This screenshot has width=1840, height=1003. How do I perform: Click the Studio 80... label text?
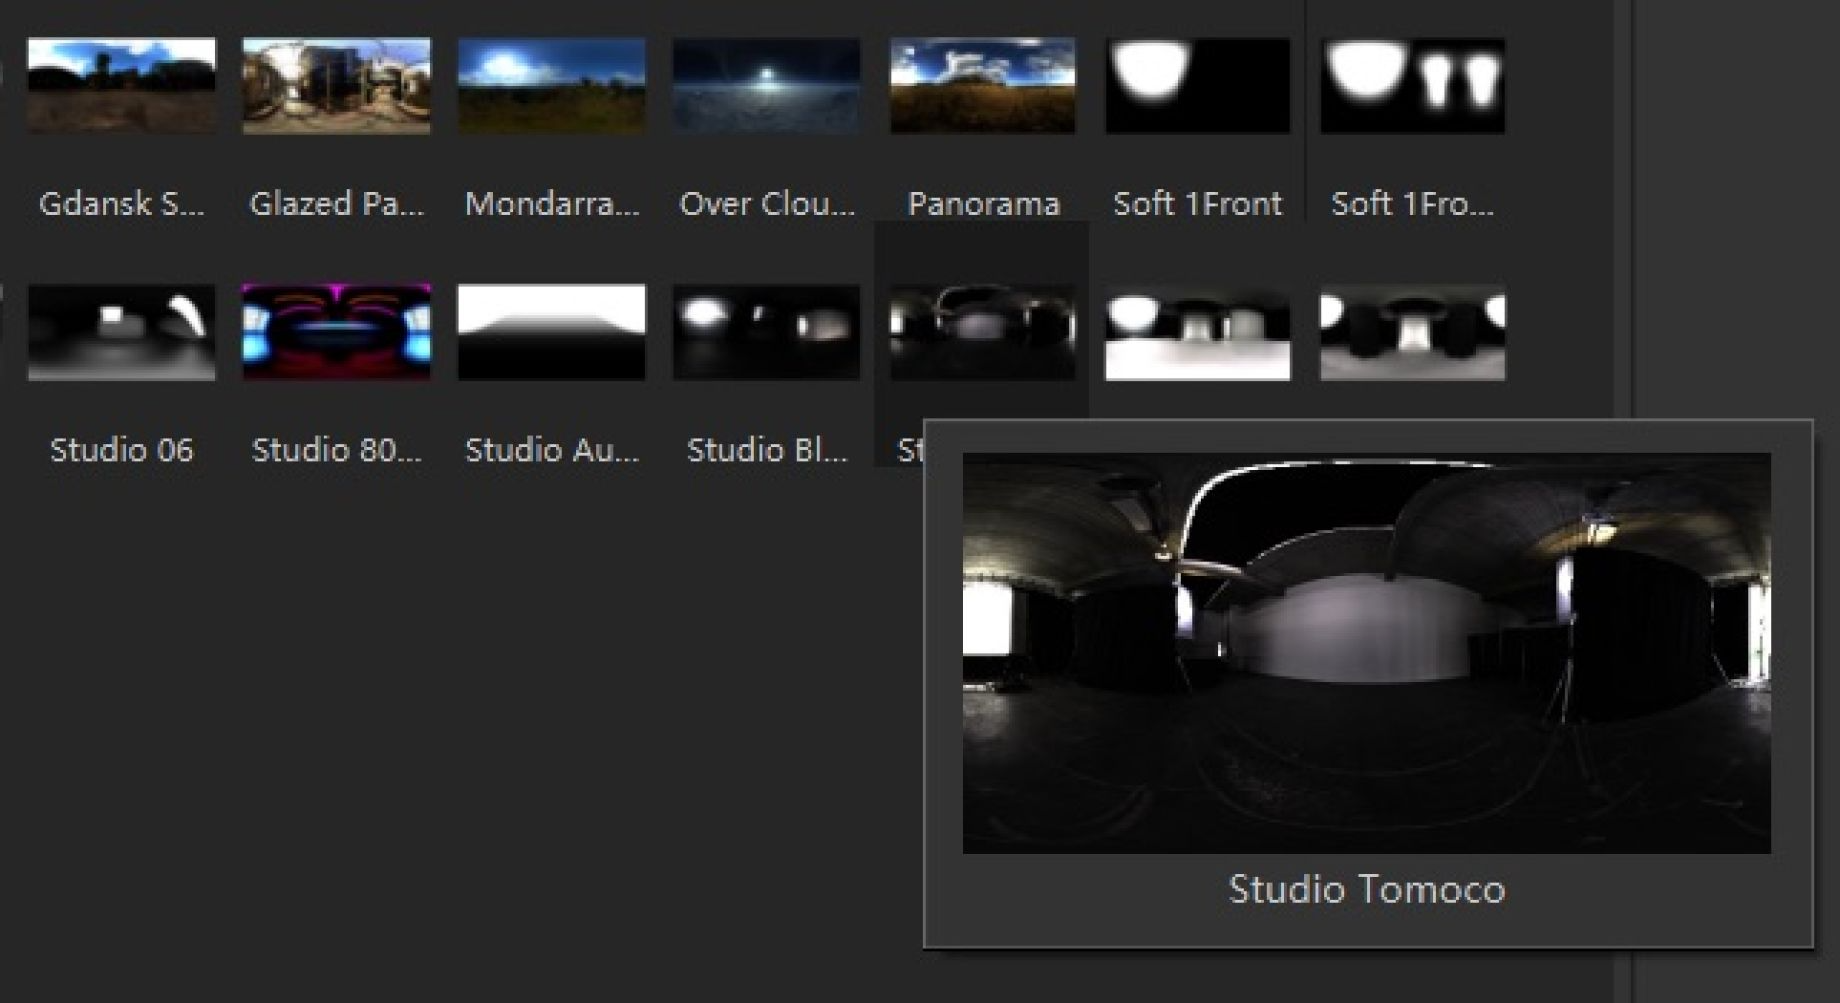337,450
